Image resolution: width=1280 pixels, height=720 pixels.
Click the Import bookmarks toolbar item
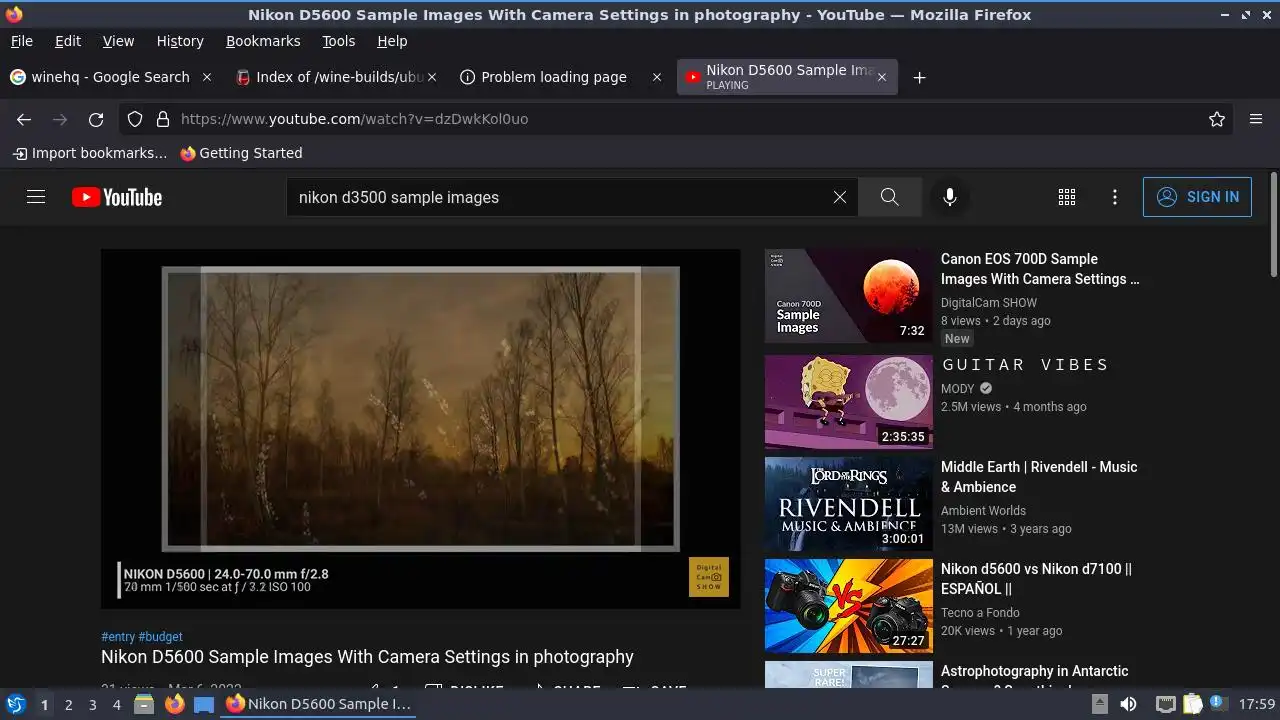pyautogui.click(x=89, y=153)
